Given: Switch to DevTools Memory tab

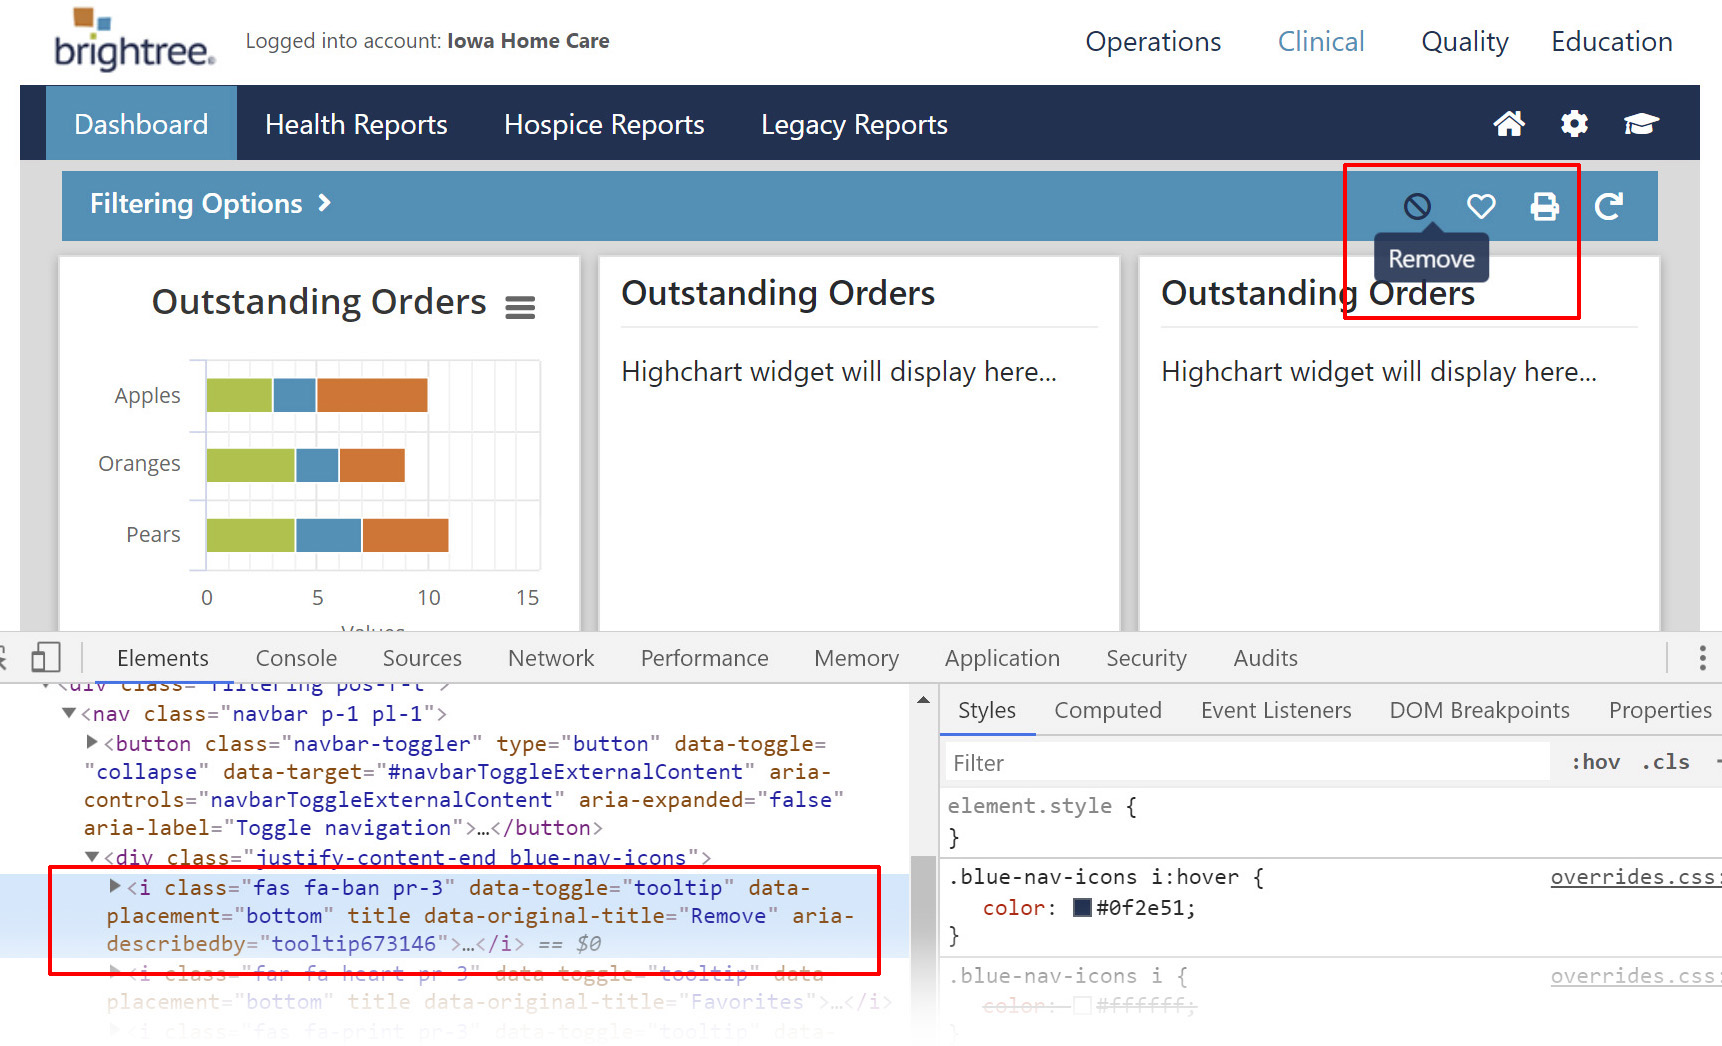Looking at the screenshot, I should coord(856,658).
